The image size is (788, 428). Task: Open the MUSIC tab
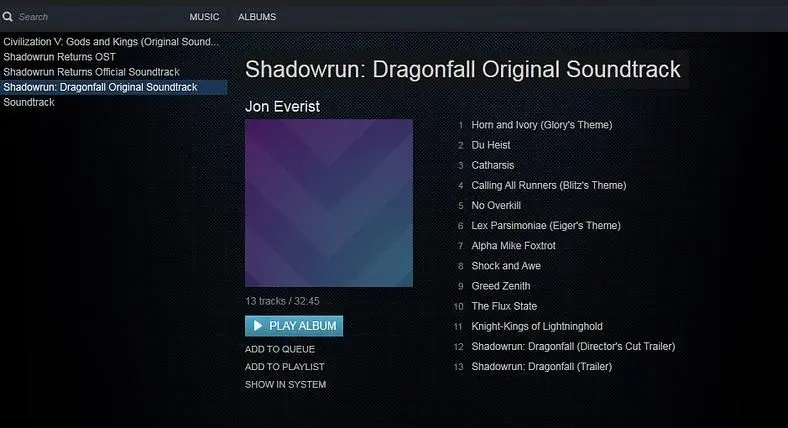[x=204, y=17]
